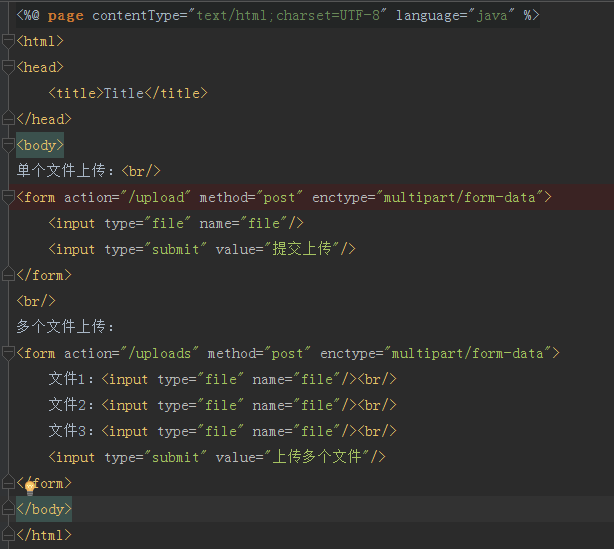Click the highlighted opening <body> tag
Image resolution: width=614 pixels, height=549 pixels.
click(x=40, y=146)
